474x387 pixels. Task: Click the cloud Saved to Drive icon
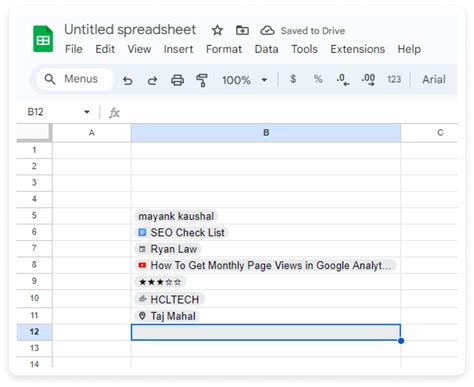[x=267, y=30]
